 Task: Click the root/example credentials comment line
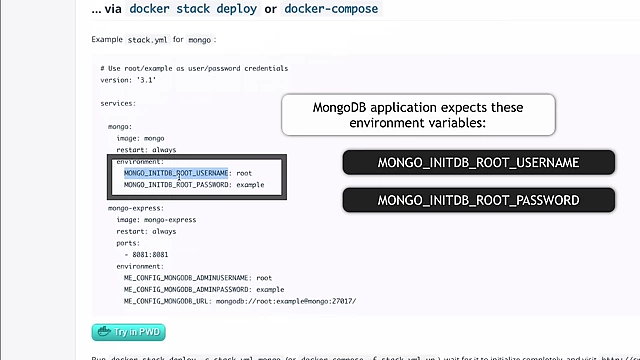tap(194, 68)
